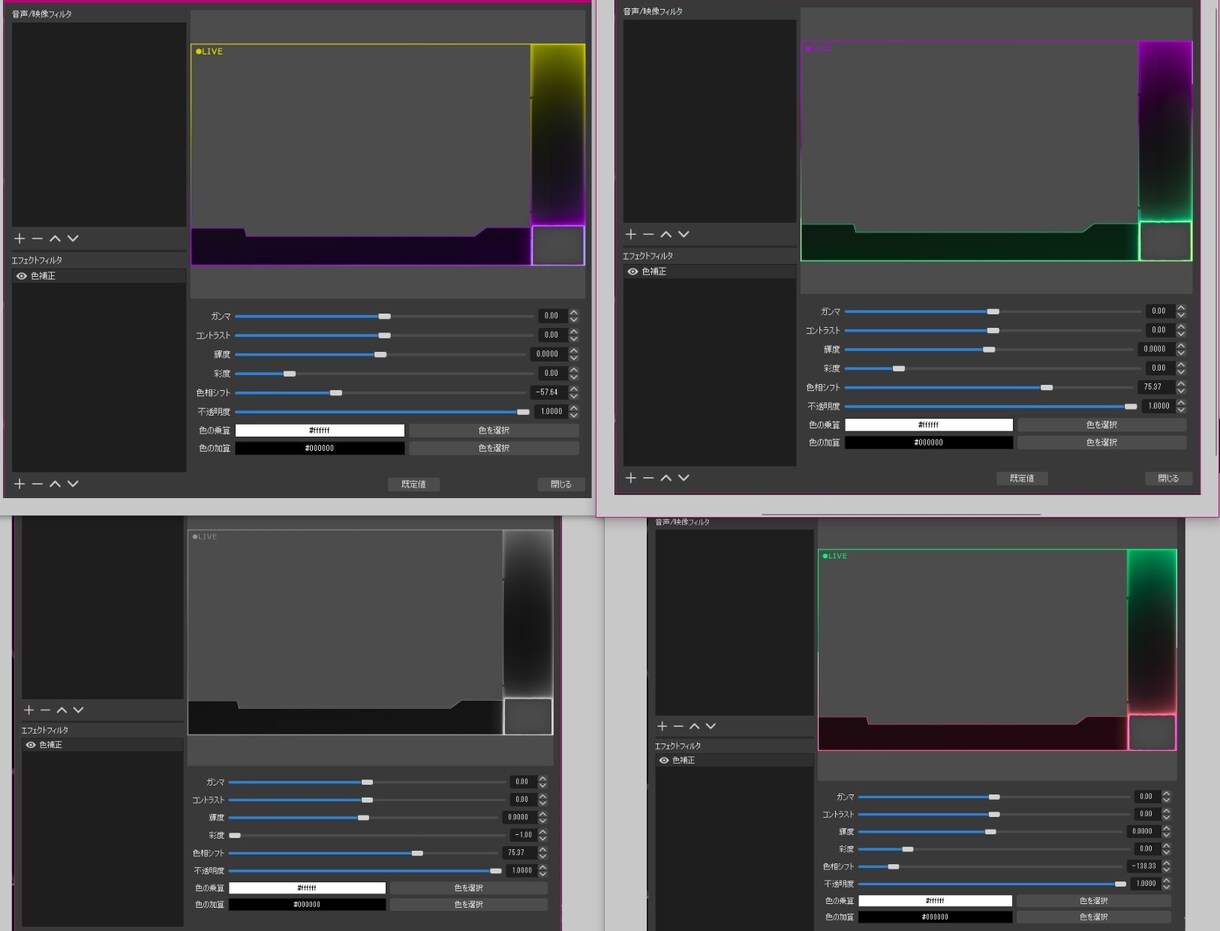This screenshot has height=931, width=1220.
Task: Hide the 色補正 filter in the purple LIVE window
Action: [x=632, y=271]
